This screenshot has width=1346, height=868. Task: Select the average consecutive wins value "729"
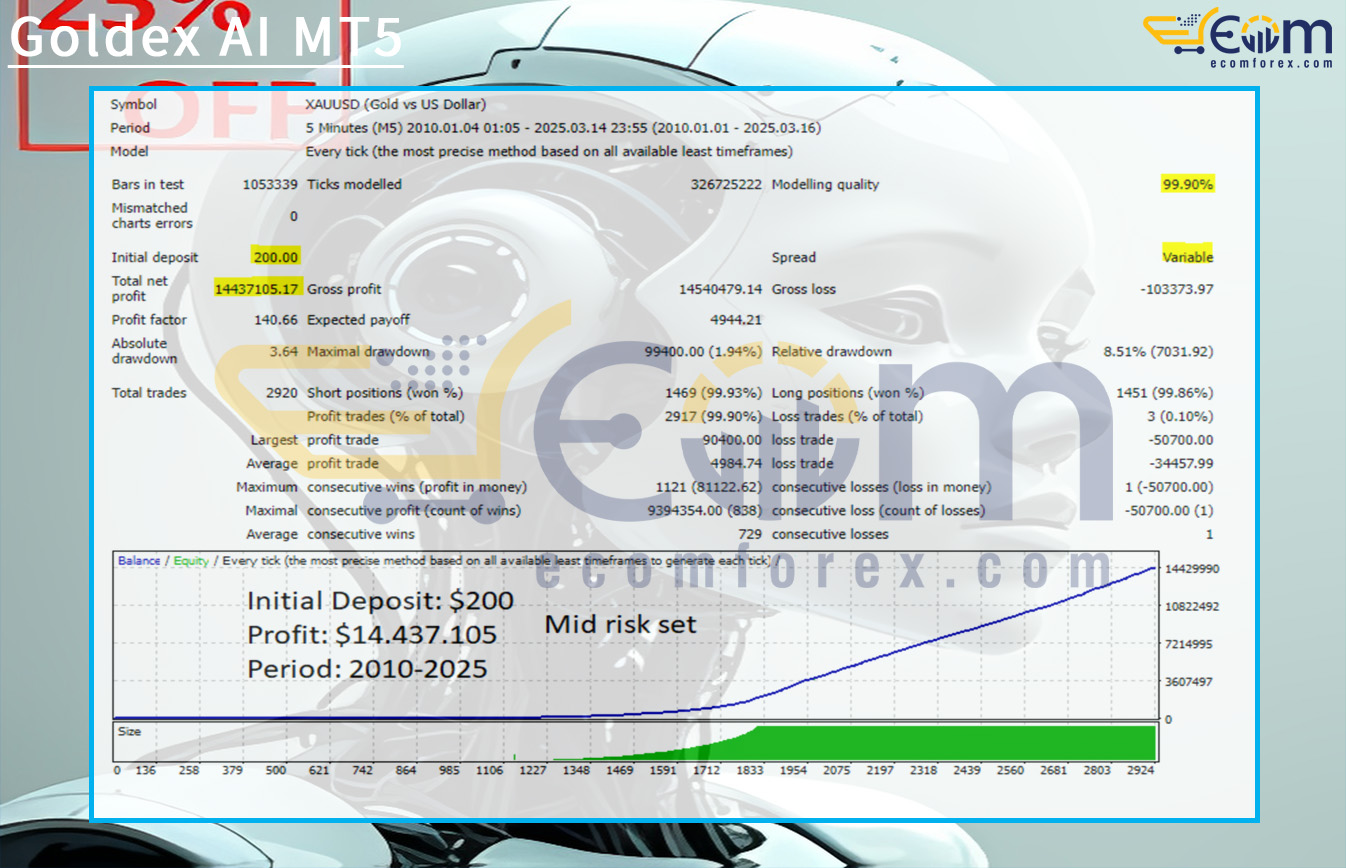click(749, 535)
